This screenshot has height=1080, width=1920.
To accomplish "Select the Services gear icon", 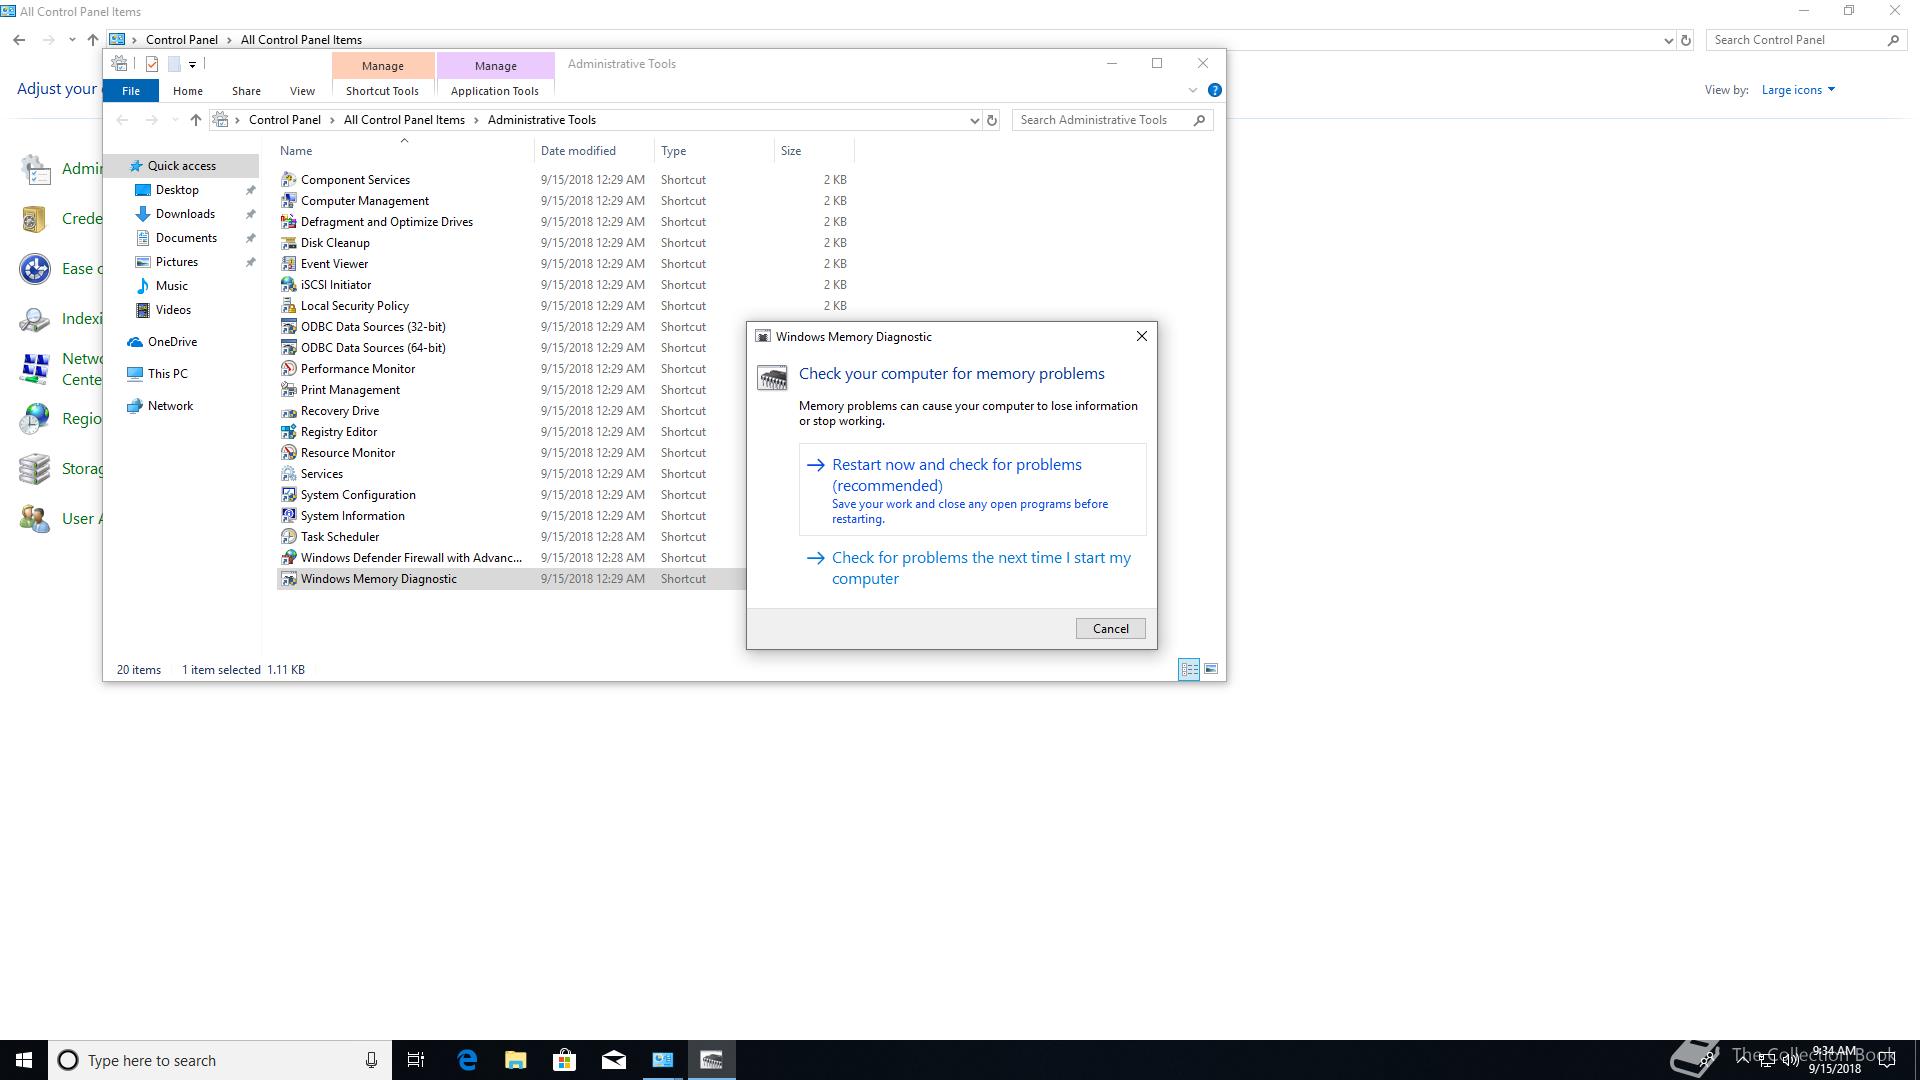I will (289, 474).
